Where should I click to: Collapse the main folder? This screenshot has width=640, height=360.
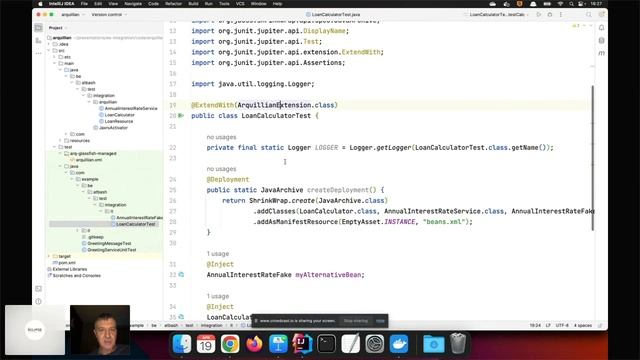[x=55, y=63]
